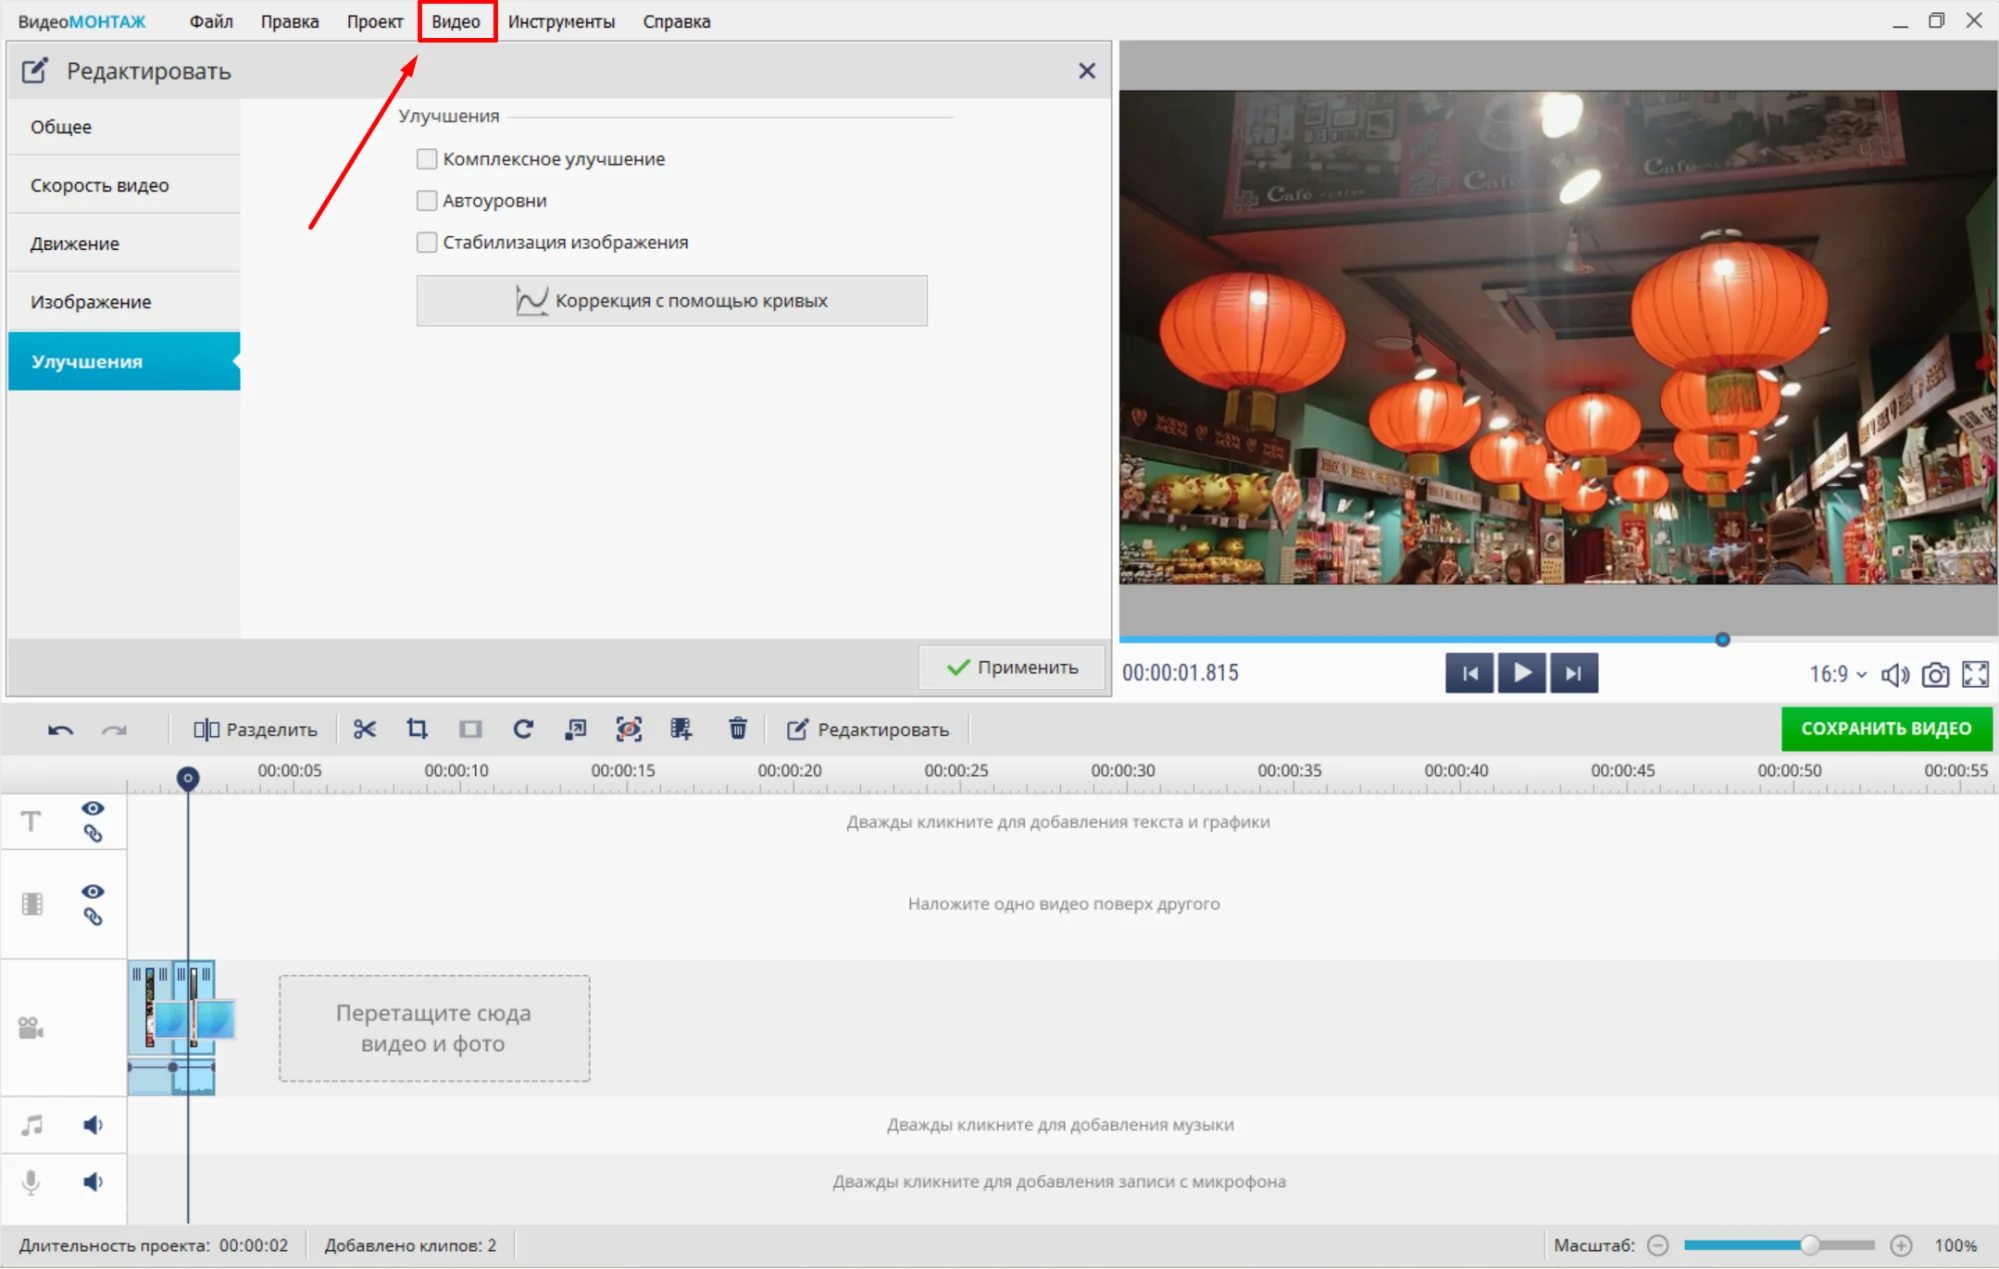Click the Применить button
Viewport: 1999px width, 1269px height.
click(1012, 667)
